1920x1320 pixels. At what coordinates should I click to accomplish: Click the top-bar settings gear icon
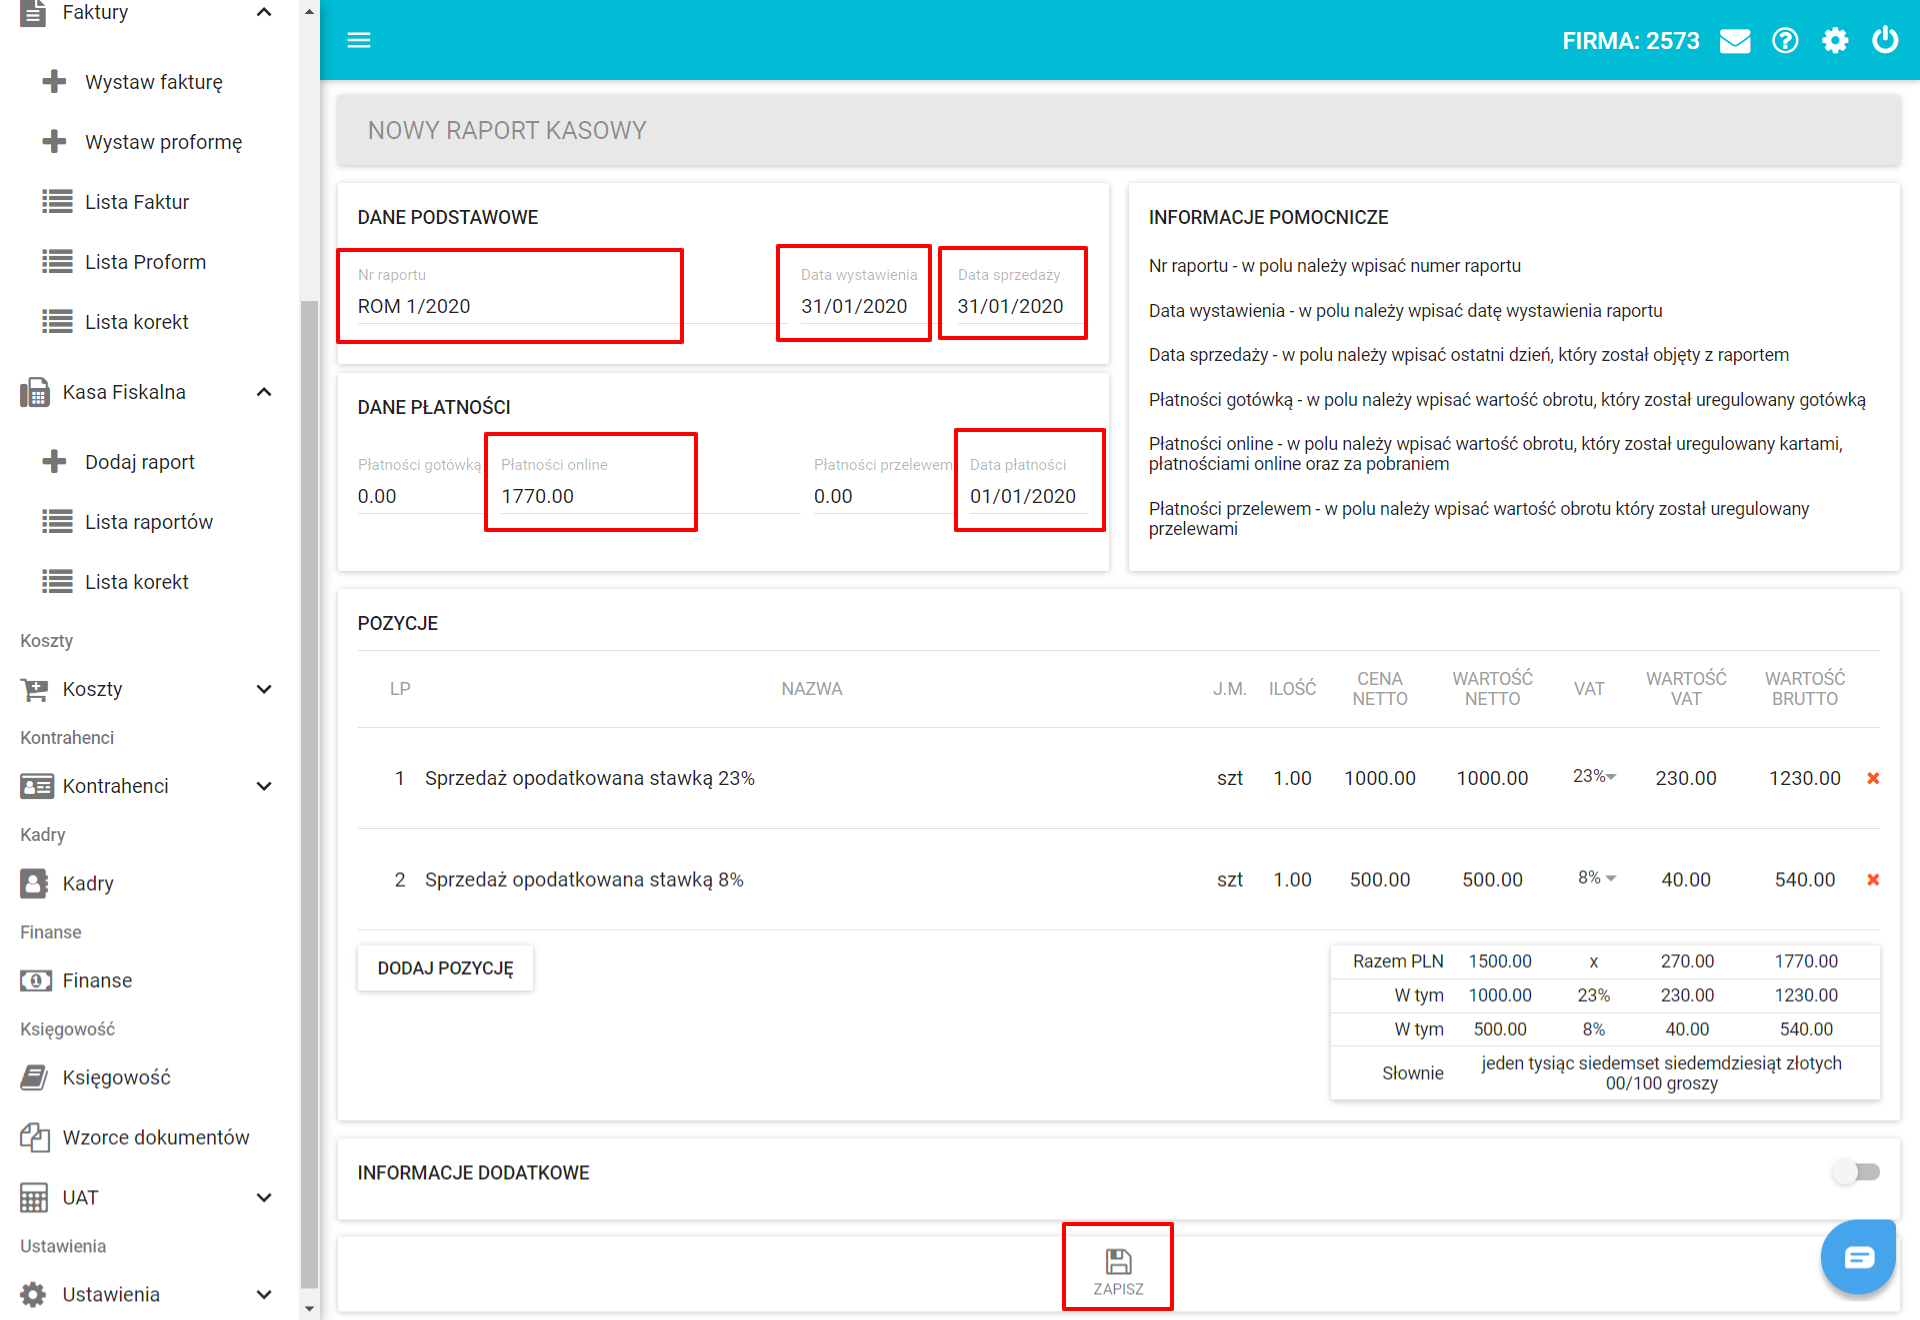point(1835,41)
